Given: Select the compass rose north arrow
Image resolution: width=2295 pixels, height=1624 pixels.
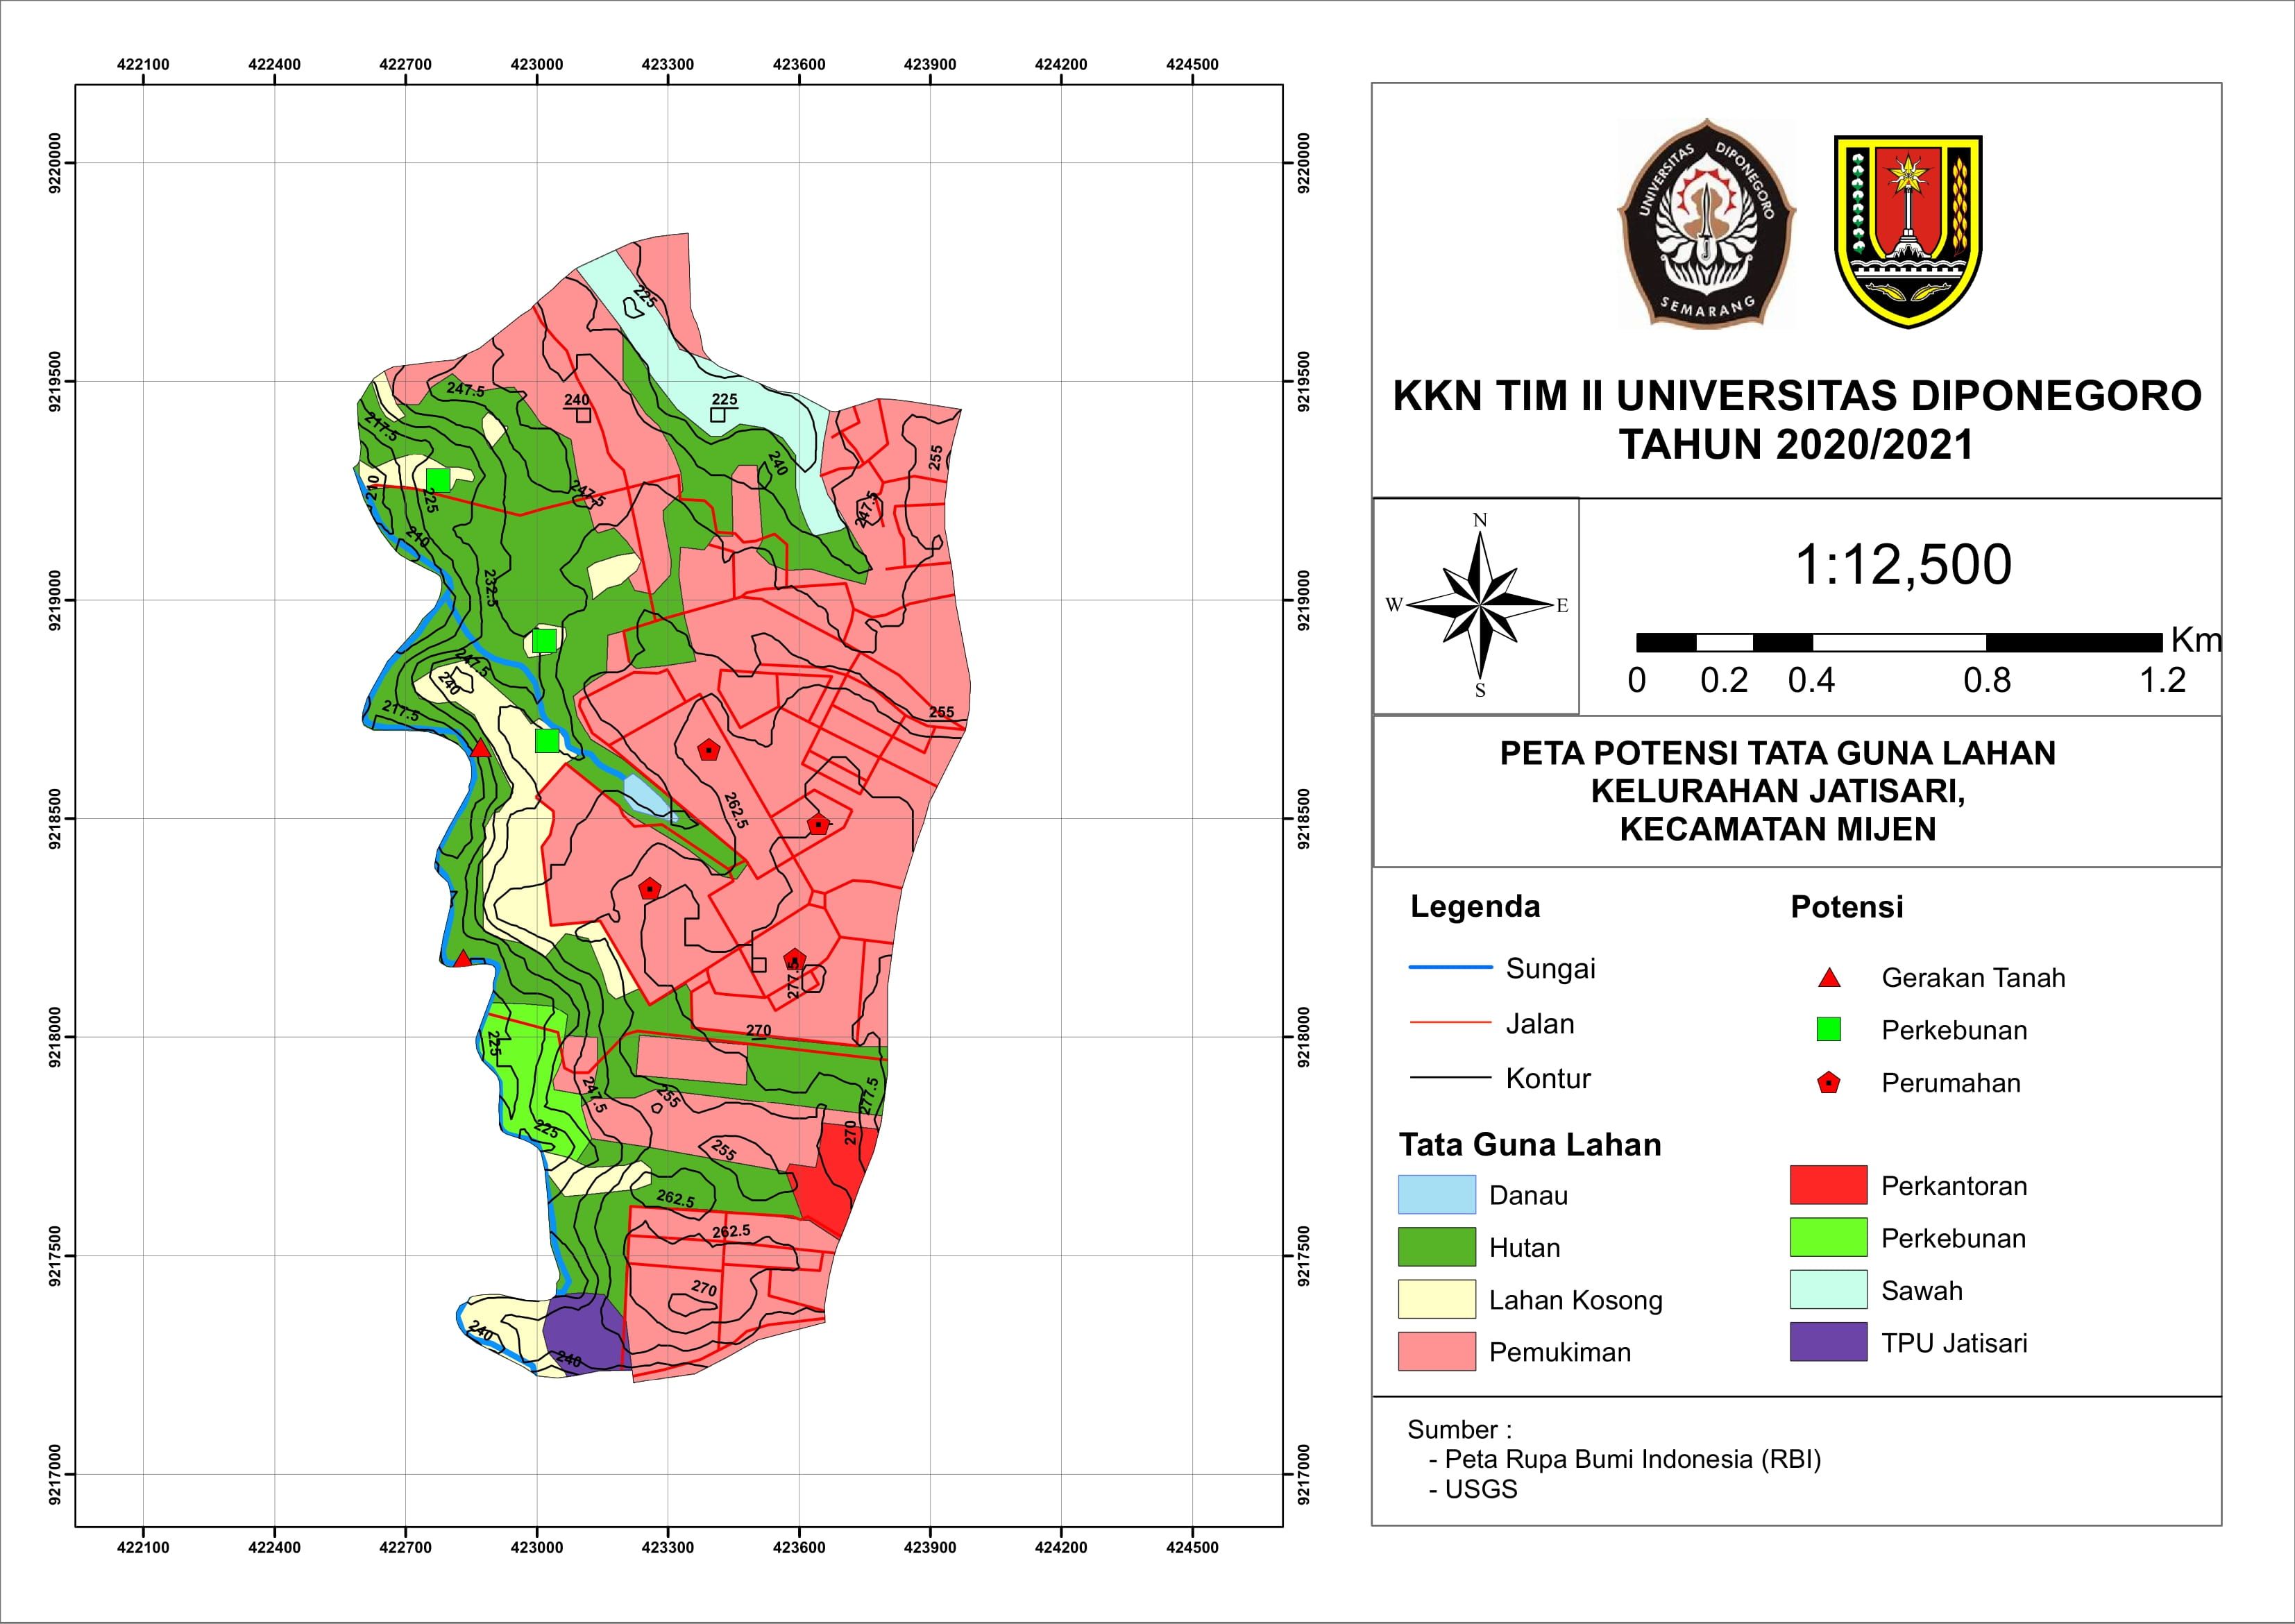Looking at the screenshot, I should (x=1479, y=605).
